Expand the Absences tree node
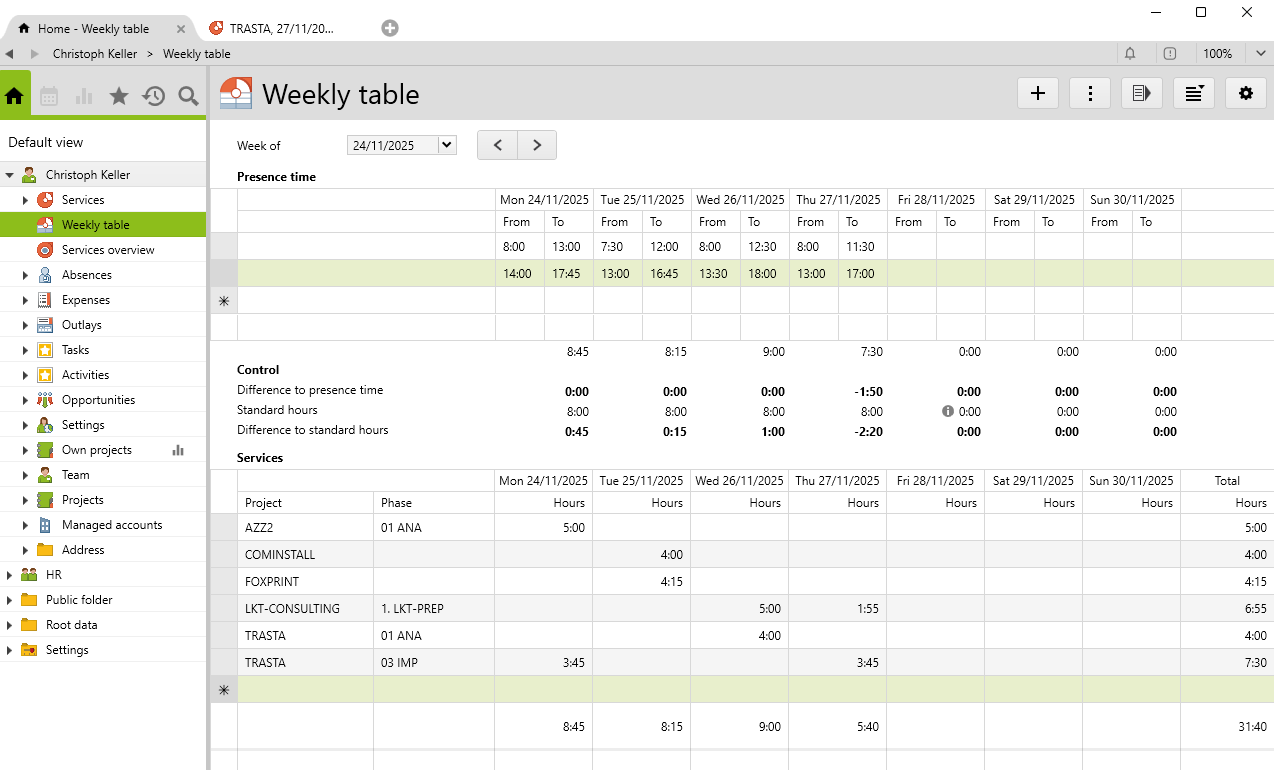 (x=26, y=275)
